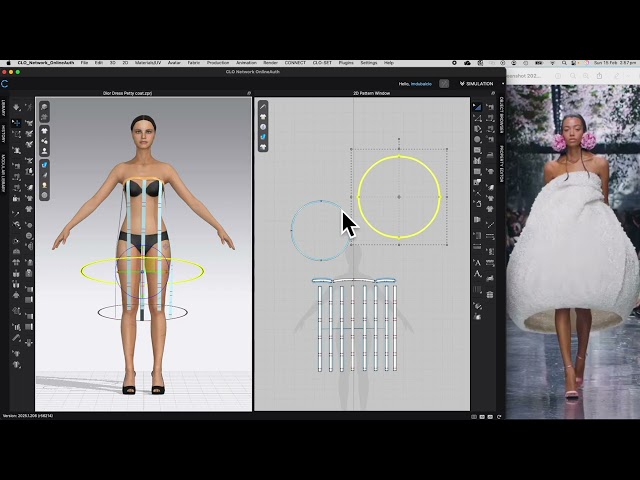Image resolution: width=640 pixels, height=480 pixels.
Task: Open the Plugins menu
Action: 346,63
